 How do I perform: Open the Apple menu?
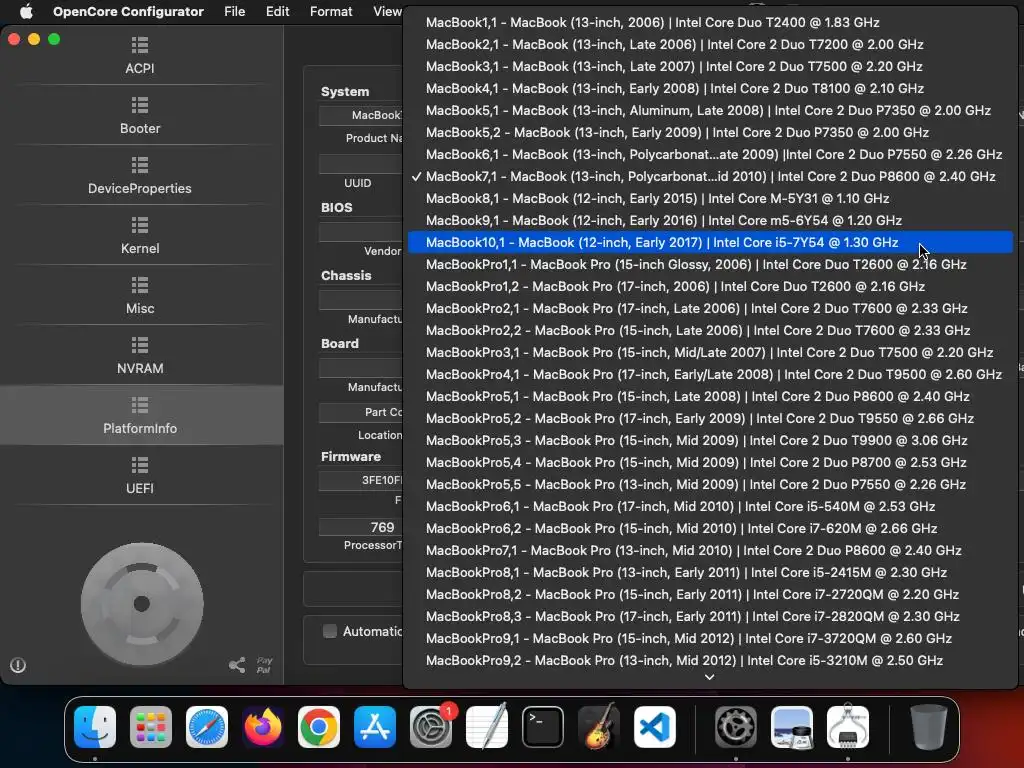tap(26, 11)
